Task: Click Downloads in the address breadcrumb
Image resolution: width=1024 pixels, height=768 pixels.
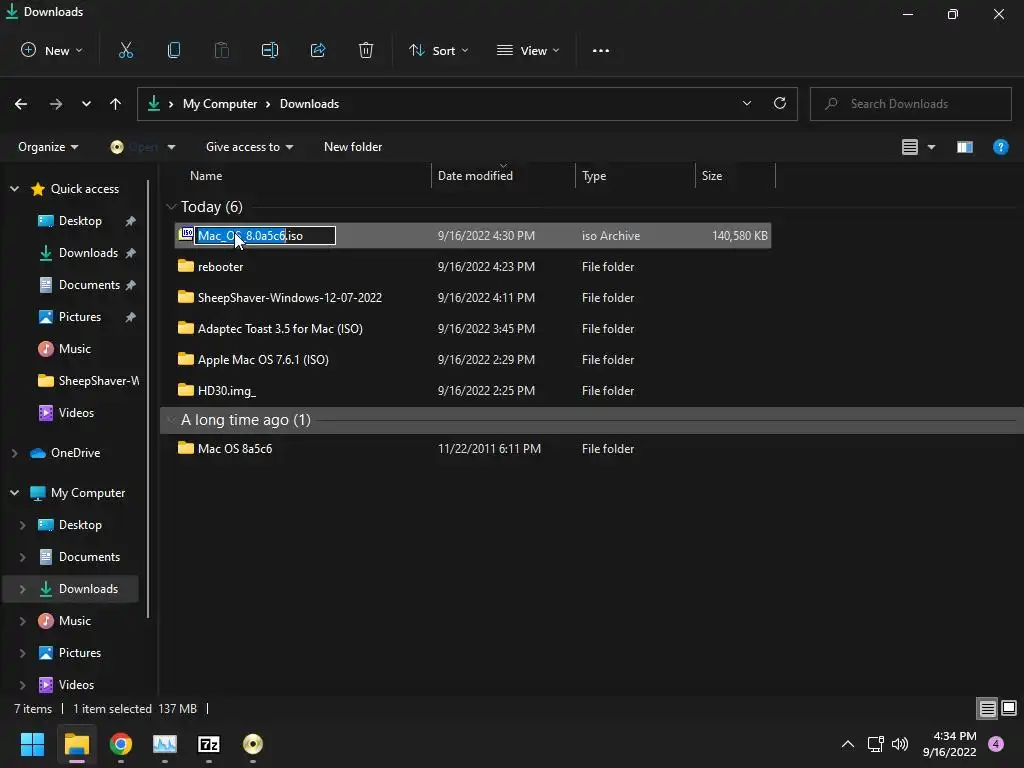Action: tap(310, 104)
